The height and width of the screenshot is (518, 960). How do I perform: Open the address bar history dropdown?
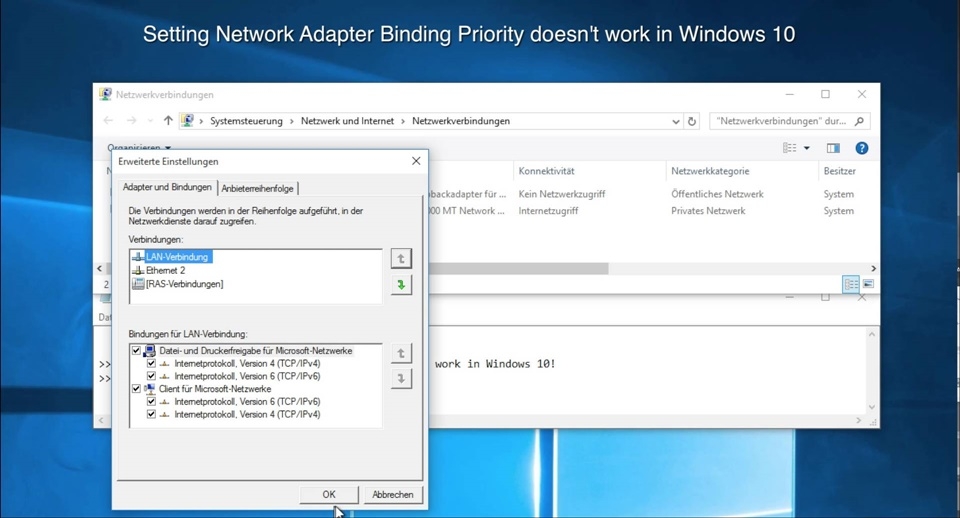click(x=675, y=121)
